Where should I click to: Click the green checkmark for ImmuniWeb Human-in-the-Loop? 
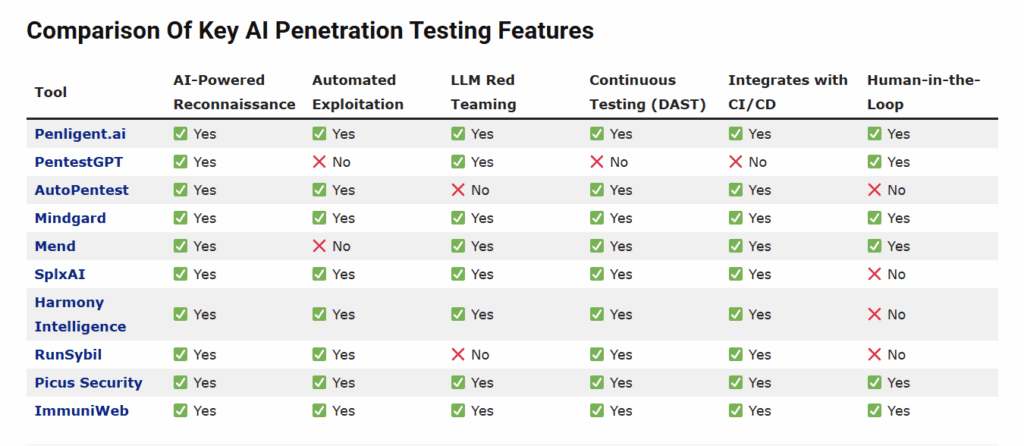pyautogui.click(x=874, y=410)
